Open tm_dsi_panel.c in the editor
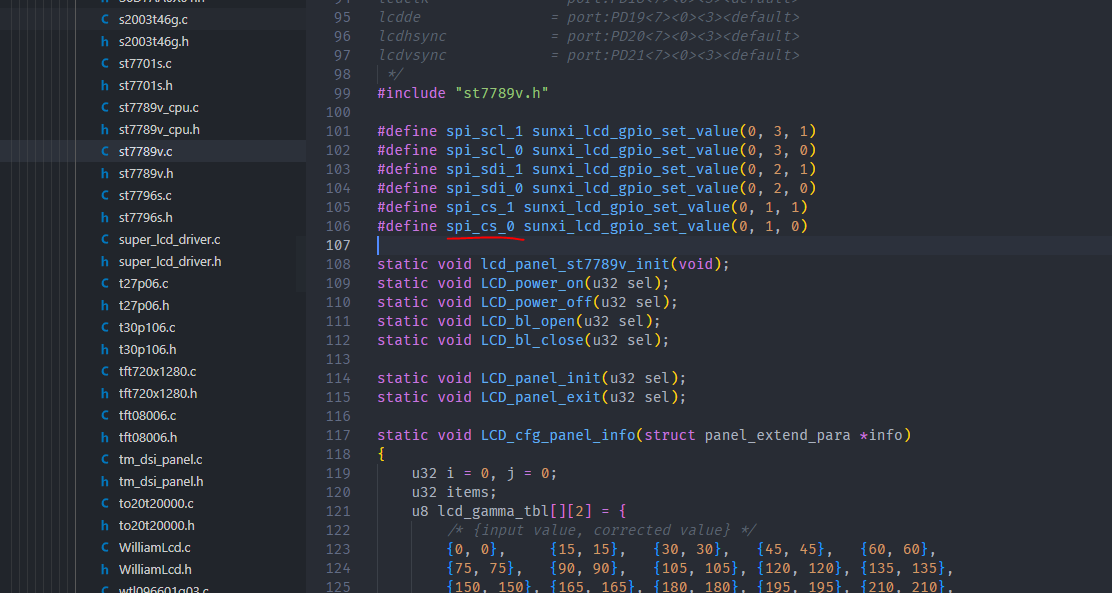 pyautogui.click(x=160, y=459)
